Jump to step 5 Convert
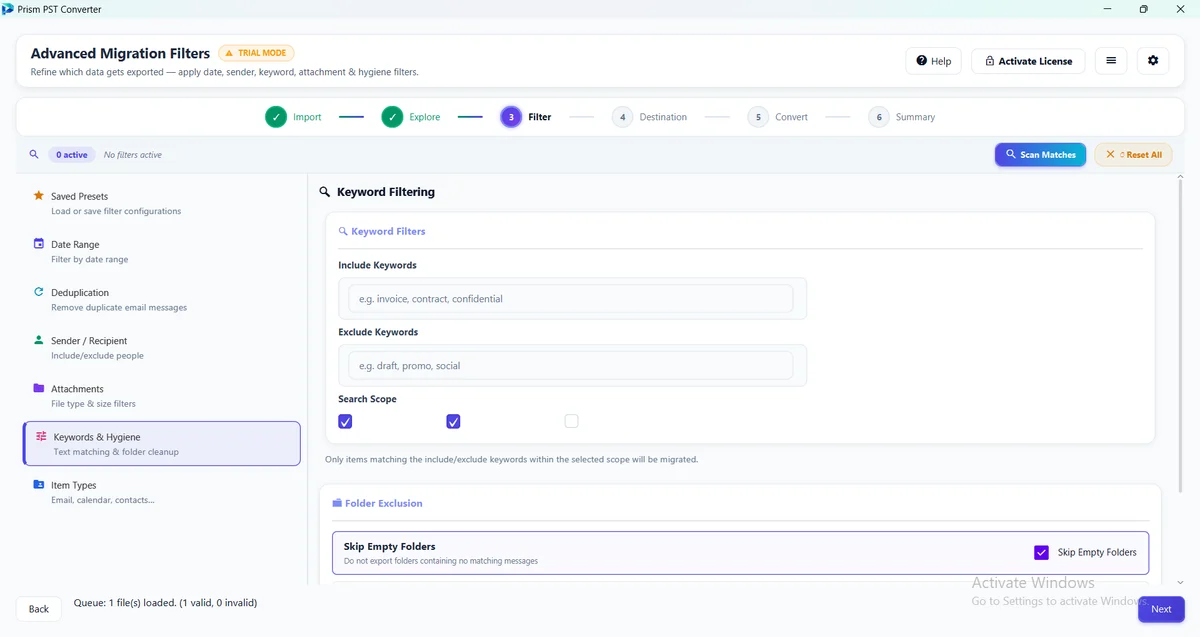The image size is (1200, 637). (x=778, y=117)
